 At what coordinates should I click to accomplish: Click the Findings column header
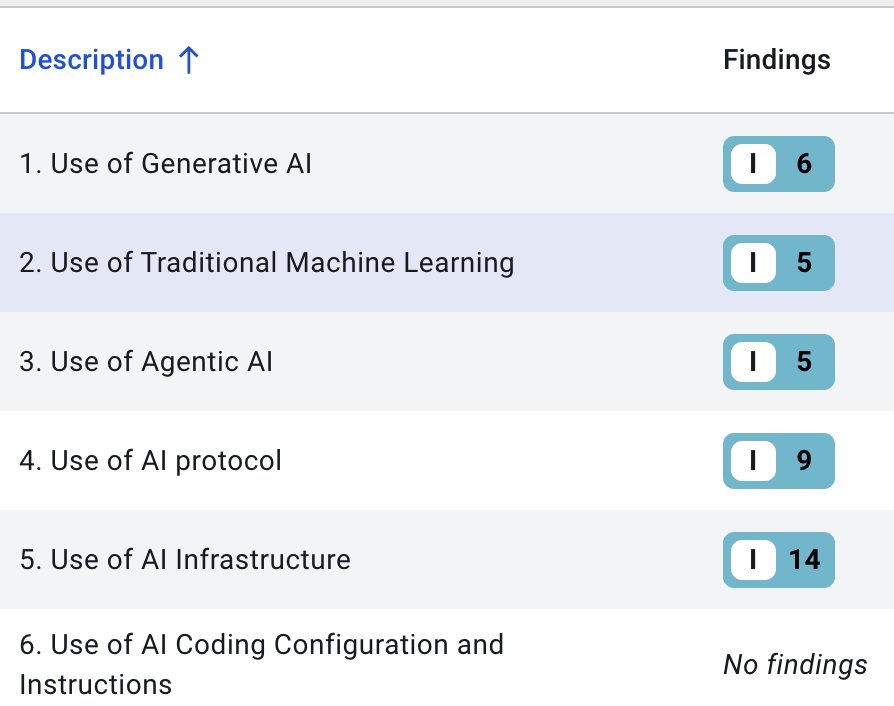click(776, 60)
